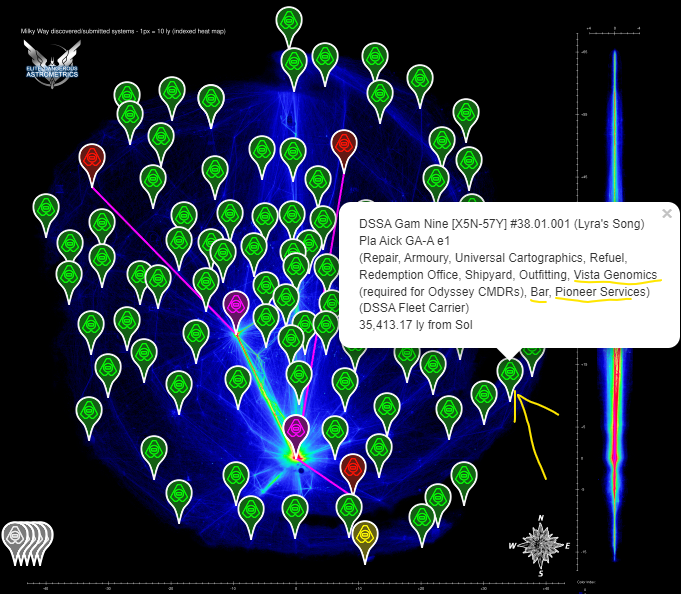Click the green pin under the popup's pointer
This screenshot has width=681, height=594.
(510, 379)
